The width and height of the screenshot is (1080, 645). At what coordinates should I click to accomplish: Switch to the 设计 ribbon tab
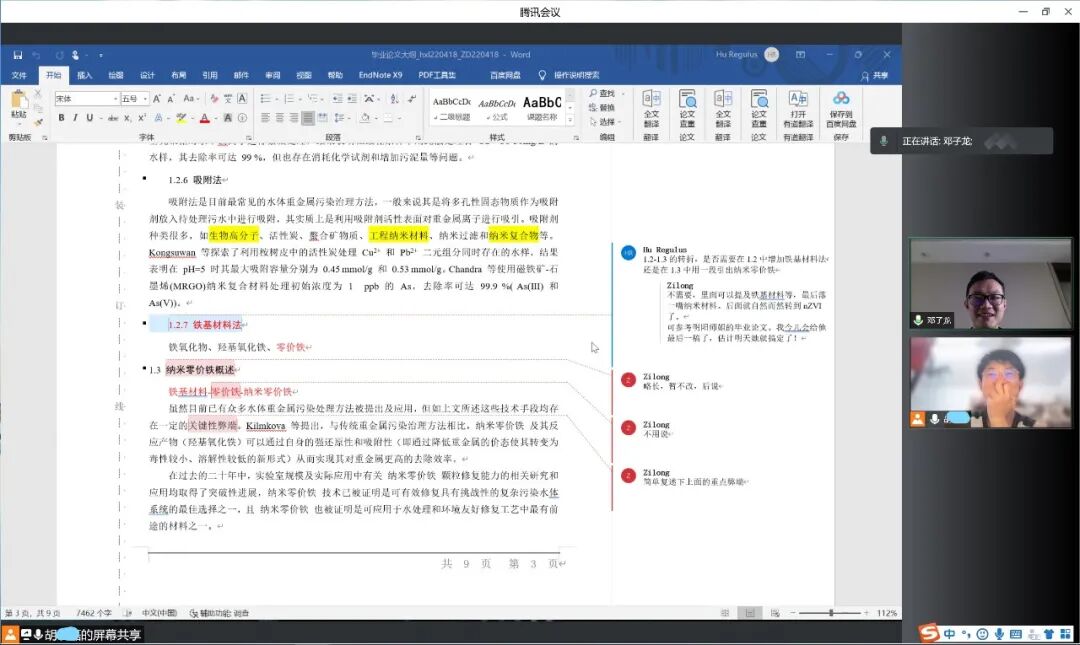coord(147,75)
